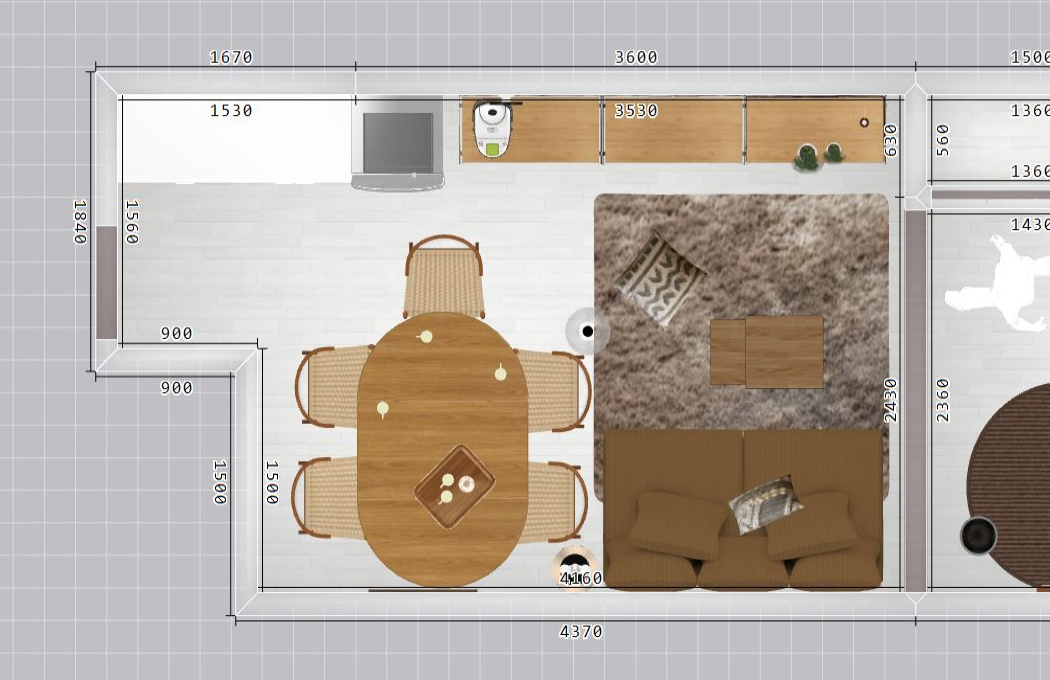The width and height of the screenshot is (1050, 680).
Task: Select the wooden tray on dining table
Action: (455, 486)
